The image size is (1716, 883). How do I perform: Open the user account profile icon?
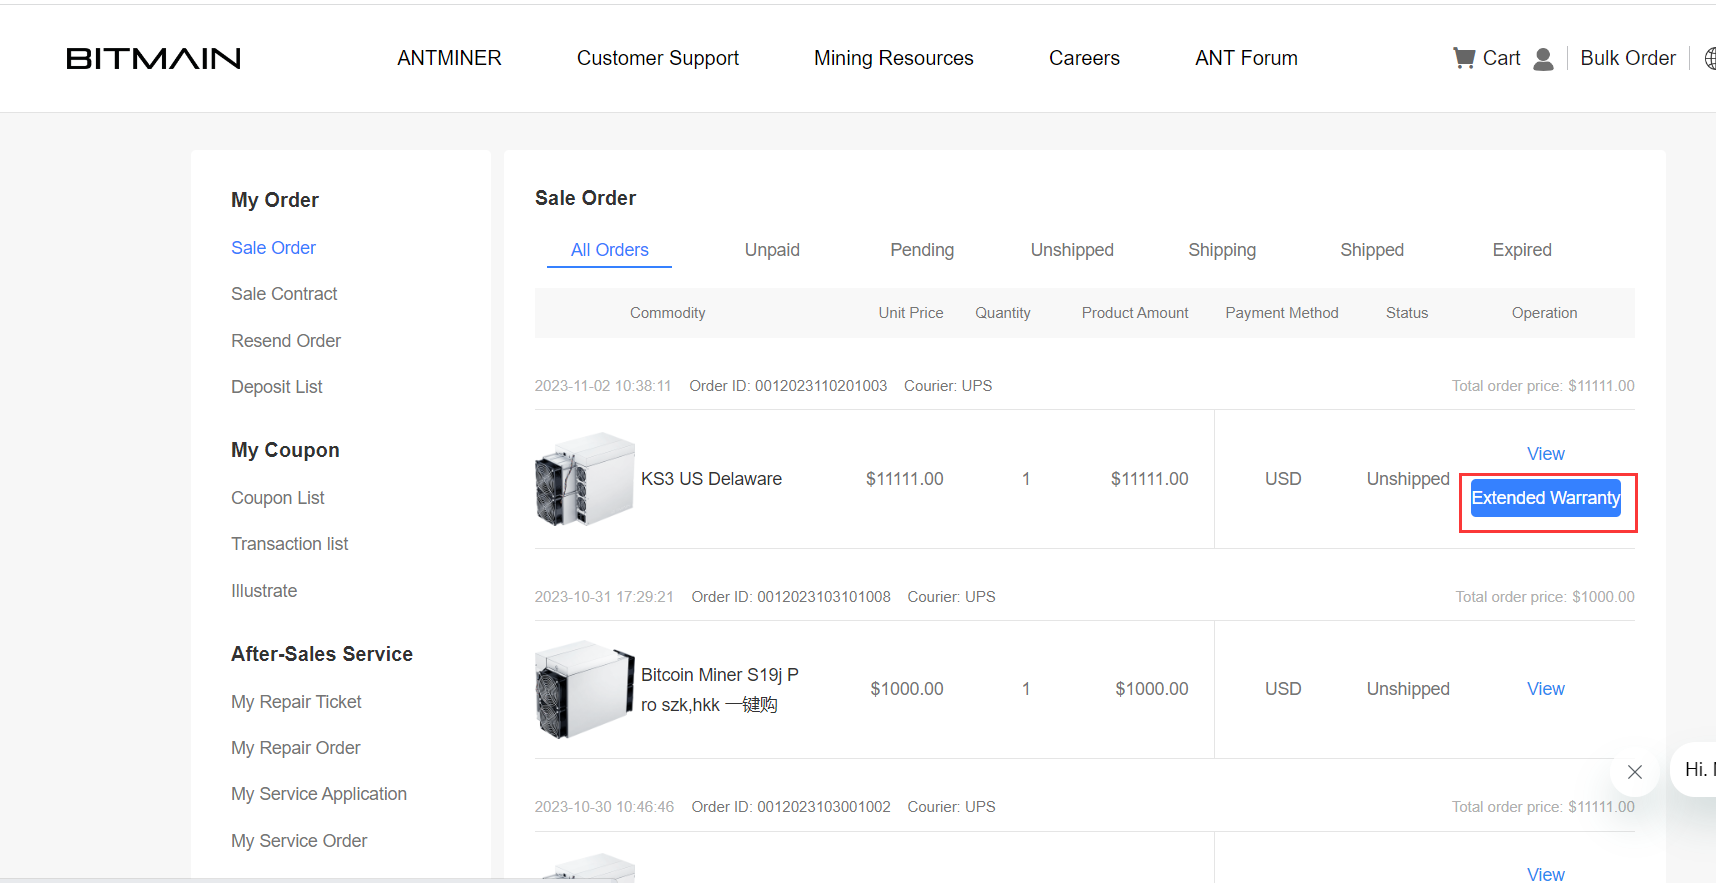click(x=1543, y=59)
